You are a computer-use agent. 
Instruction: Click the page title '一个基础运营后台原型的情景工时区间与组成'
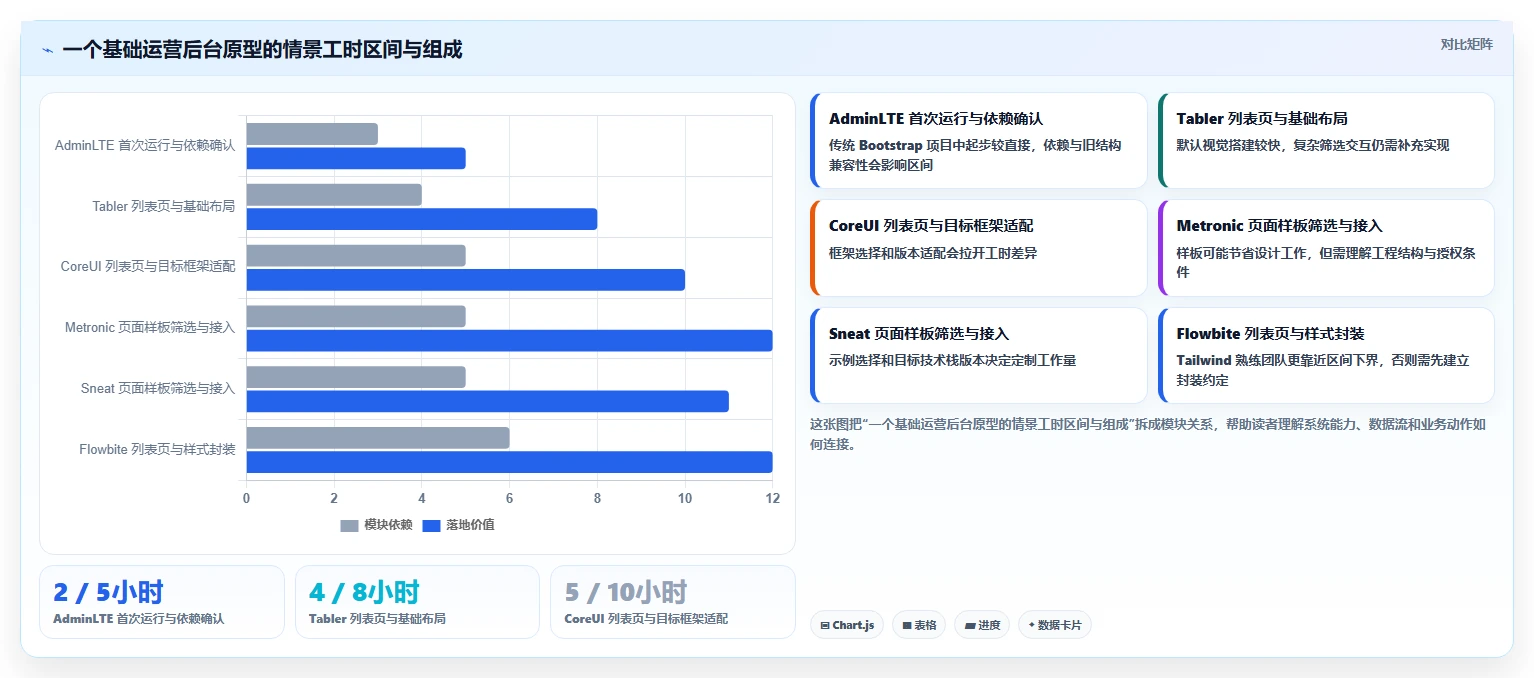pos(262,49)
